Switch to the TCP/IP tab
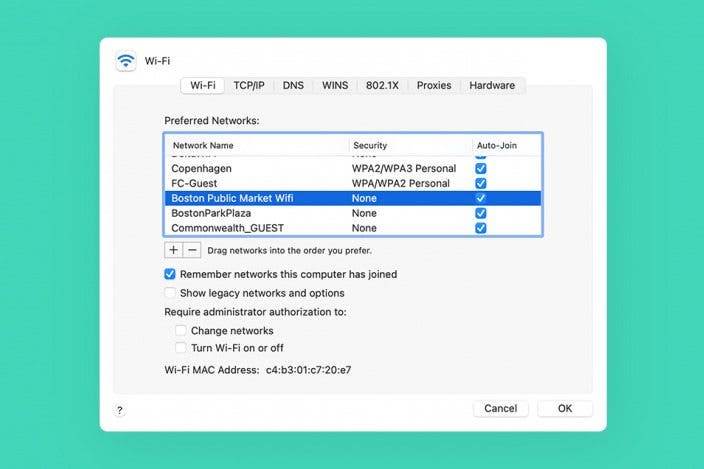 [x=249, y=86]
